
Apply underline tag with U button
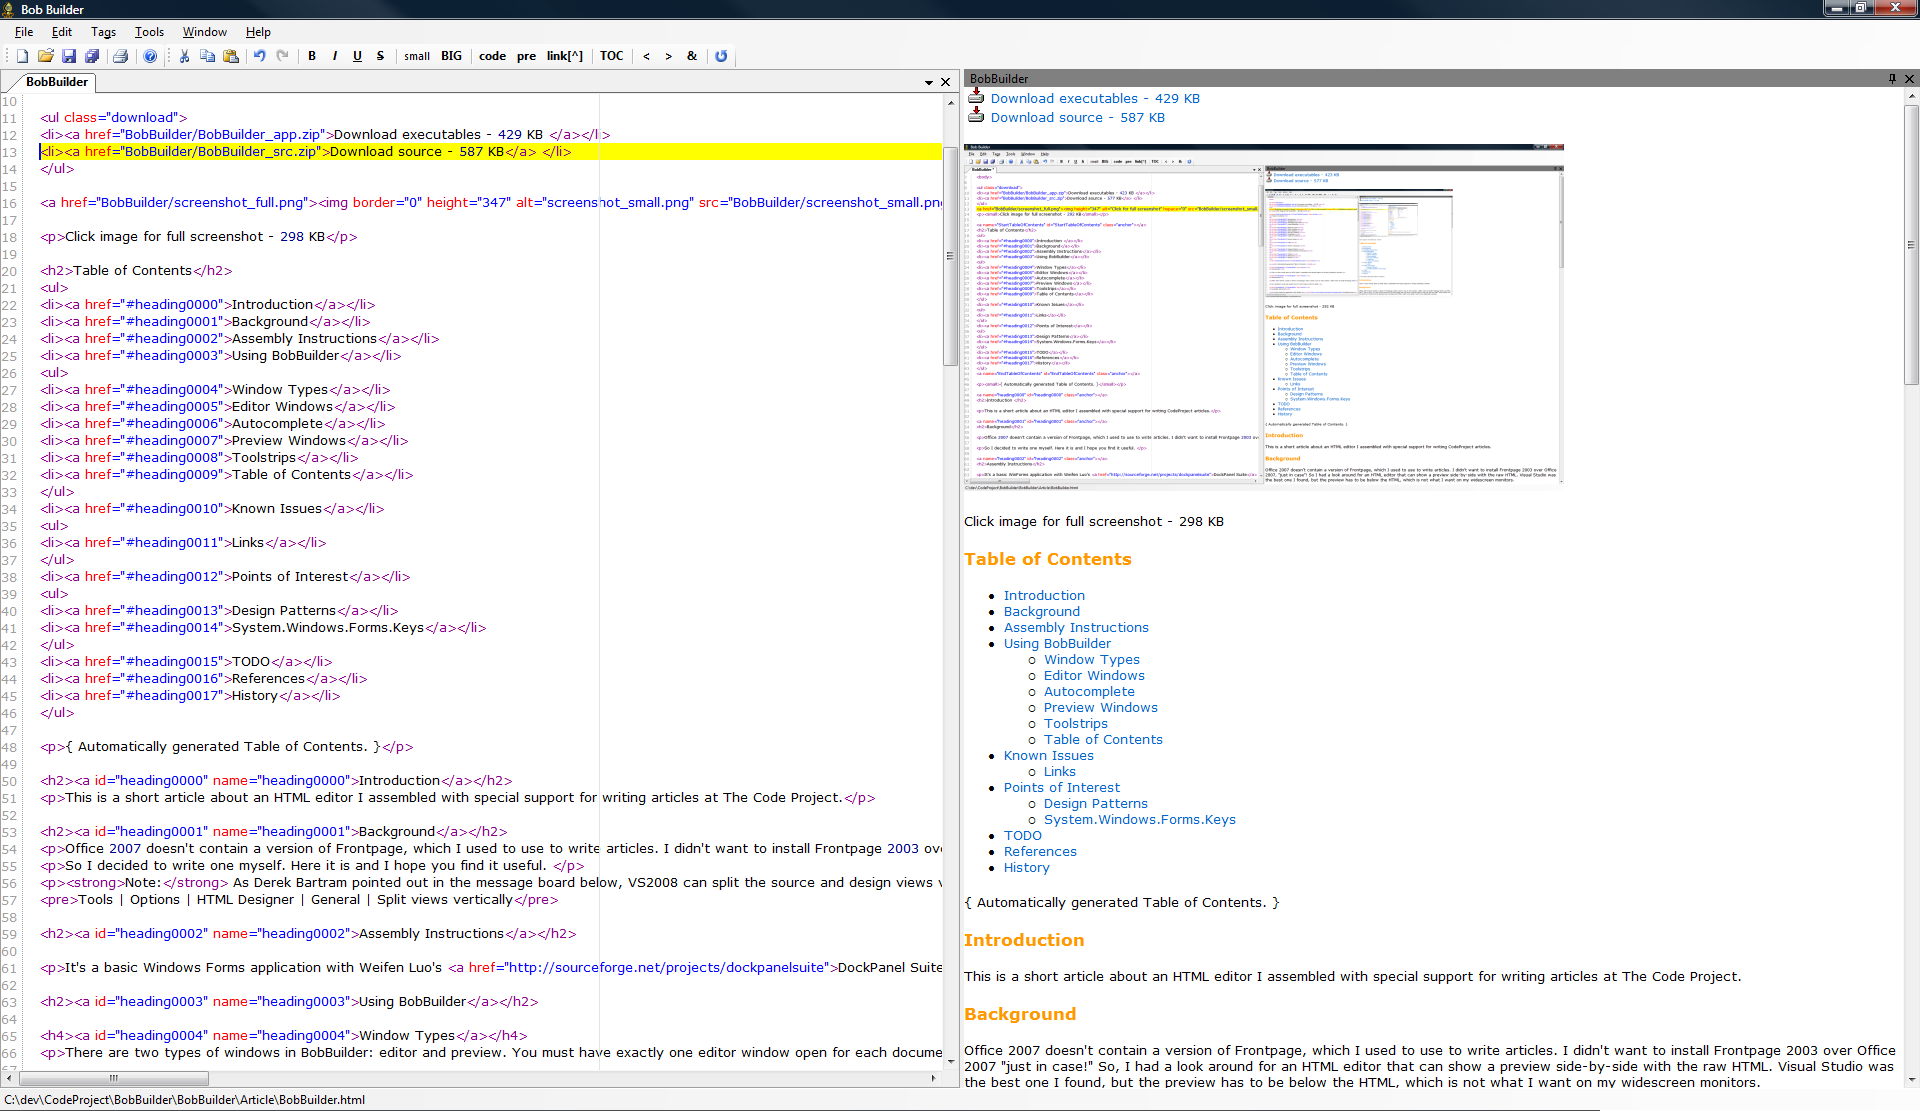(357, 56)
